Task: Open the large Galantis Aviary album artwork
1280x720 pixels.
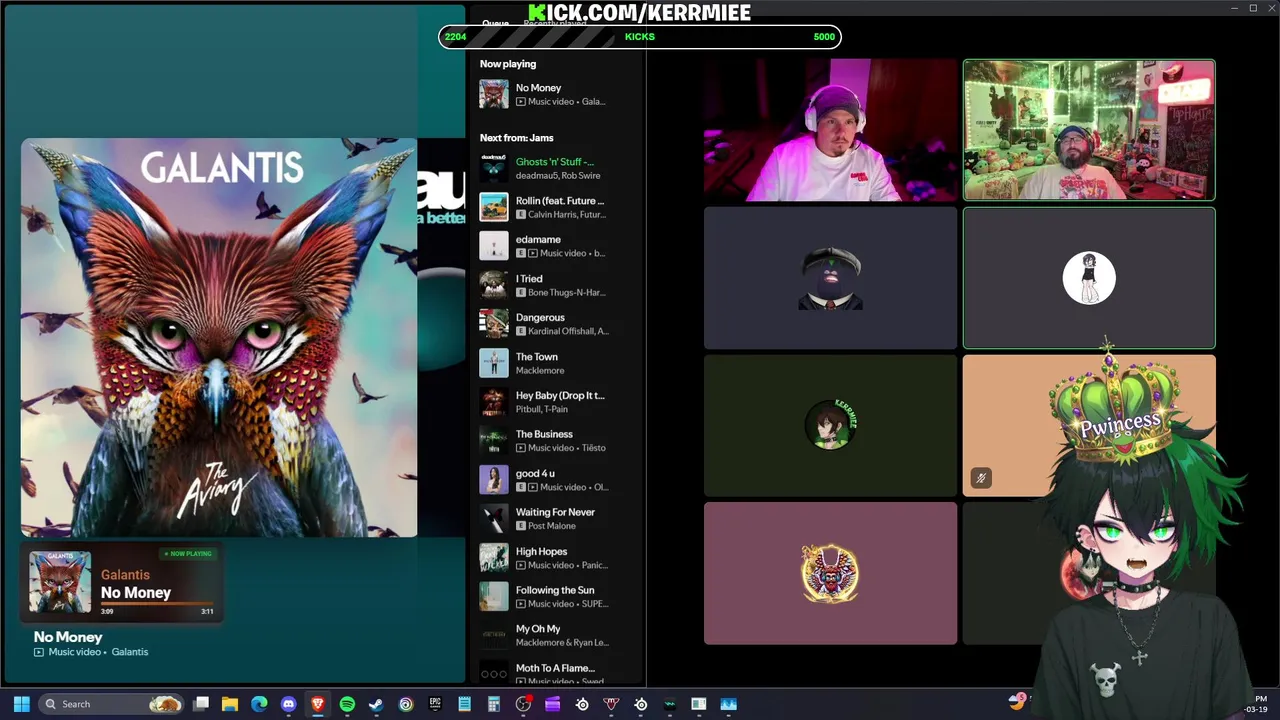Action: pos(219,338)
